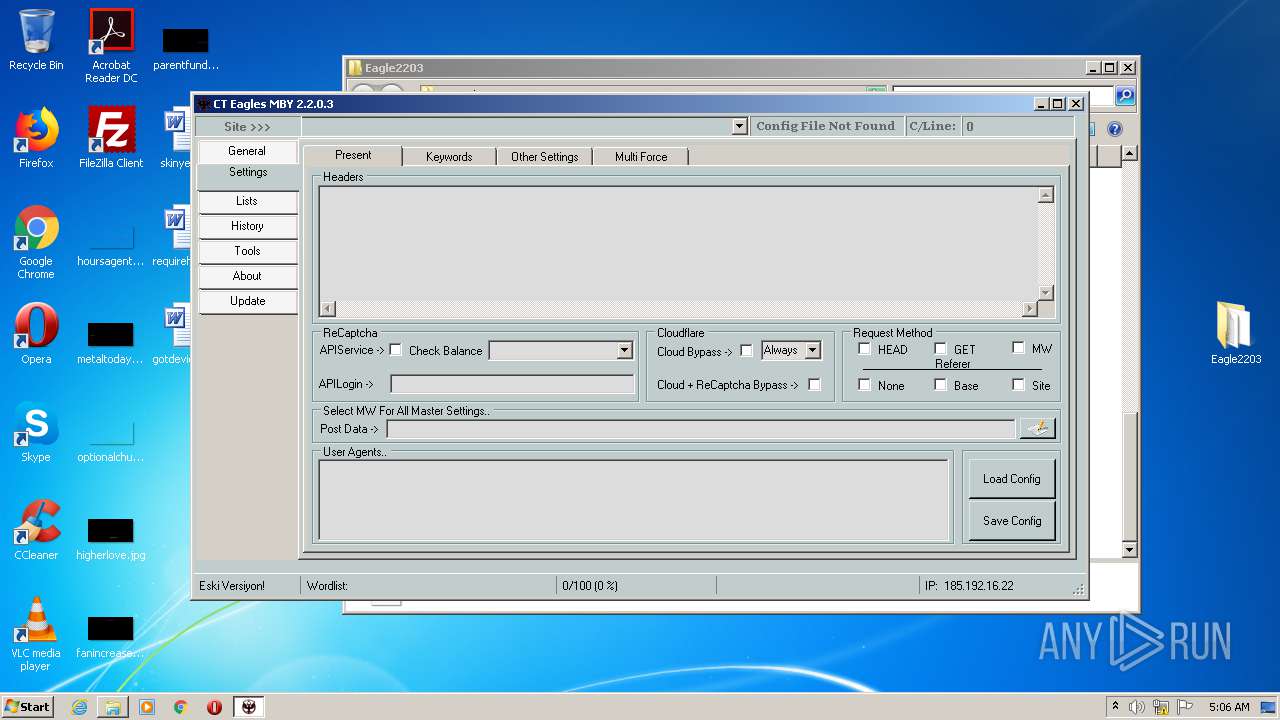
Task: Click the Save Config button
Action: (1012, 521)
